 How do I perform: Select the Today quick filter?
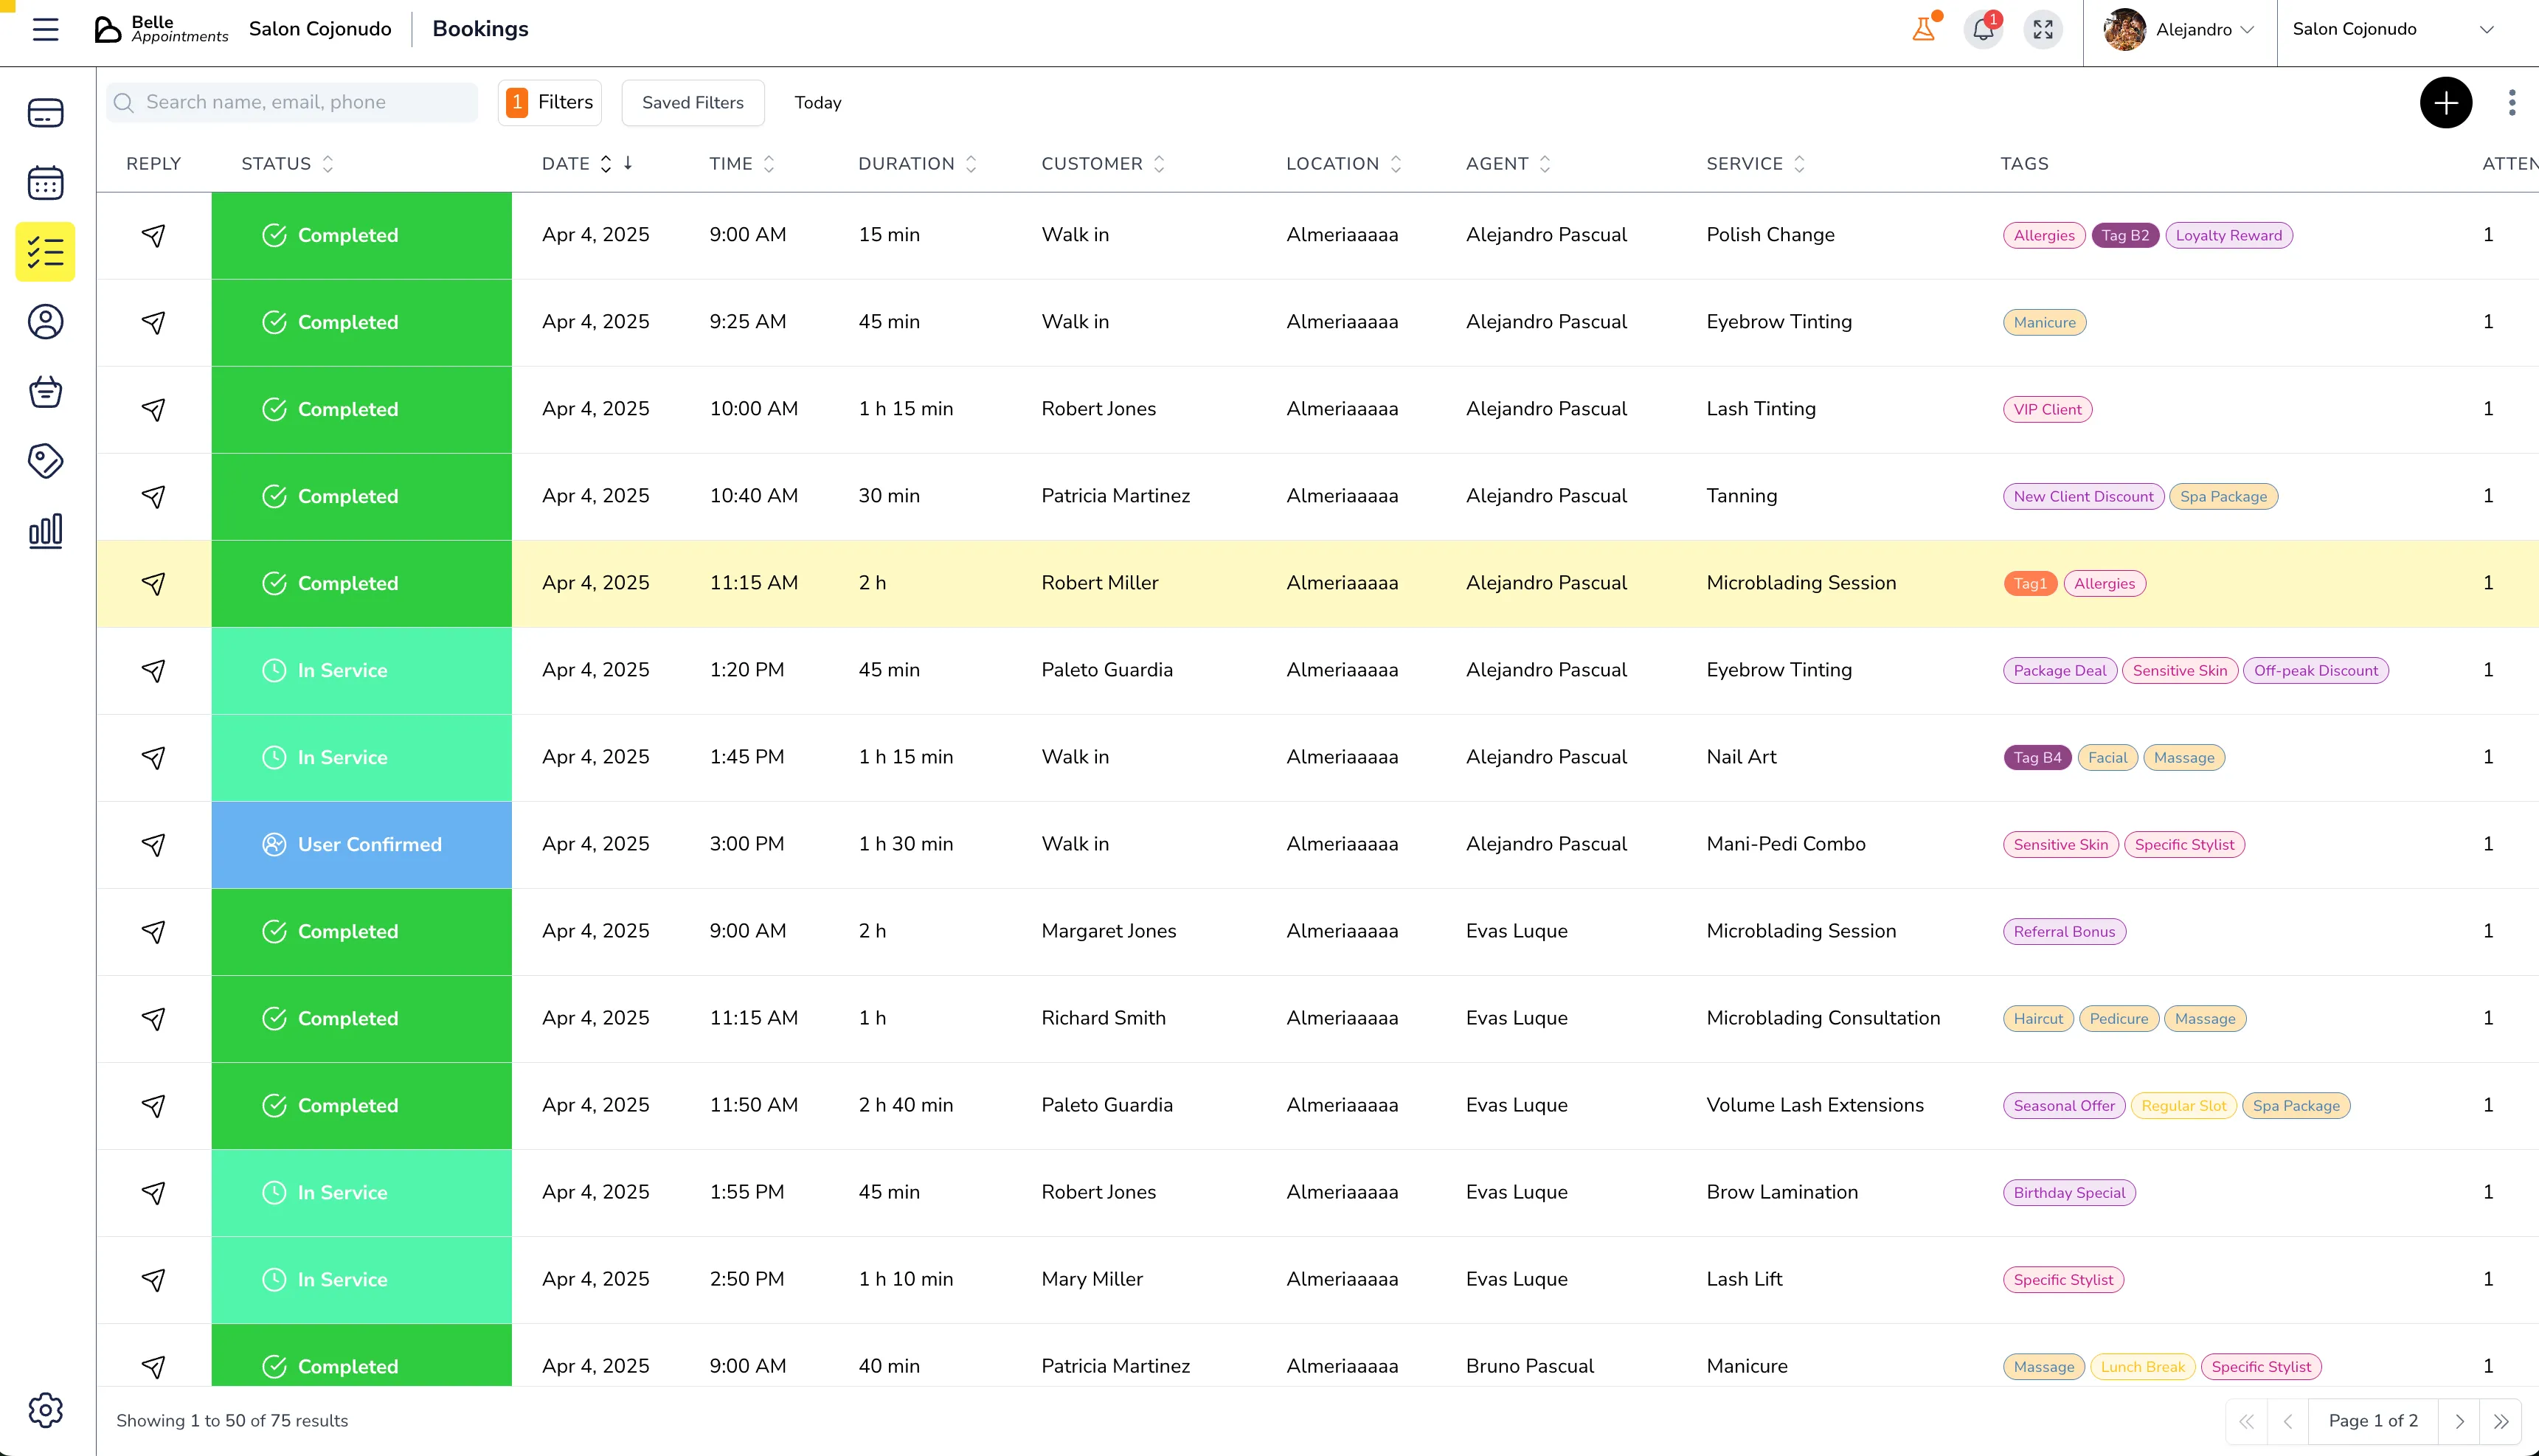coord(817,102)
